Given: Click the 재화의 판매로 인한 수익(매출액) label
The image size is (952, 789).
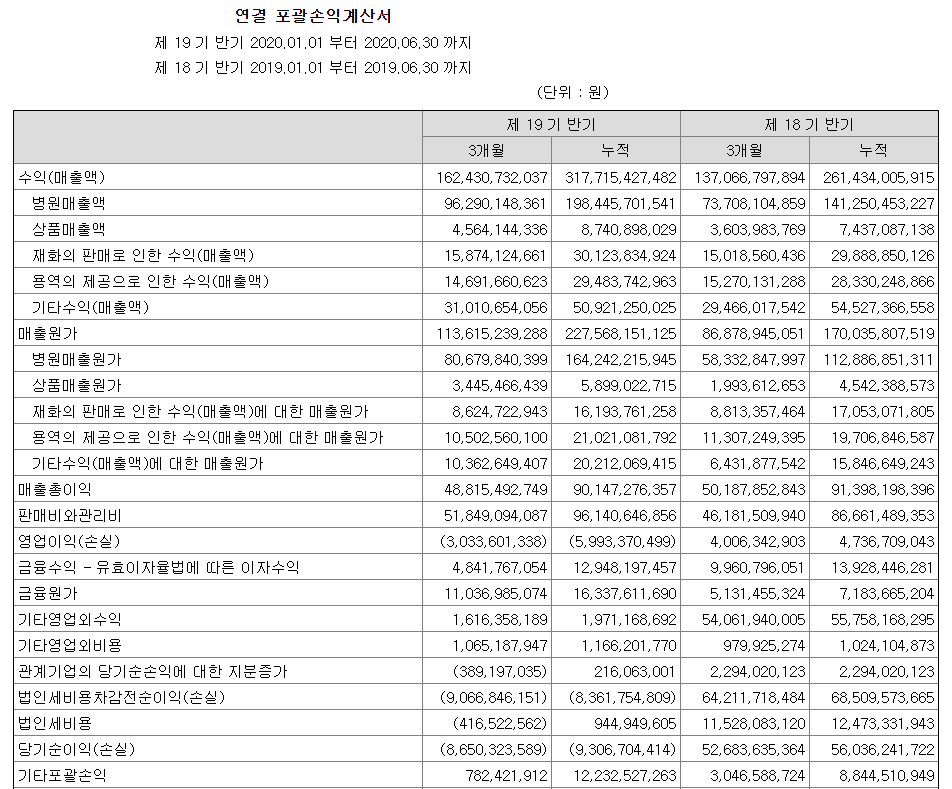Looking at the screenshot, I should 143,256.
